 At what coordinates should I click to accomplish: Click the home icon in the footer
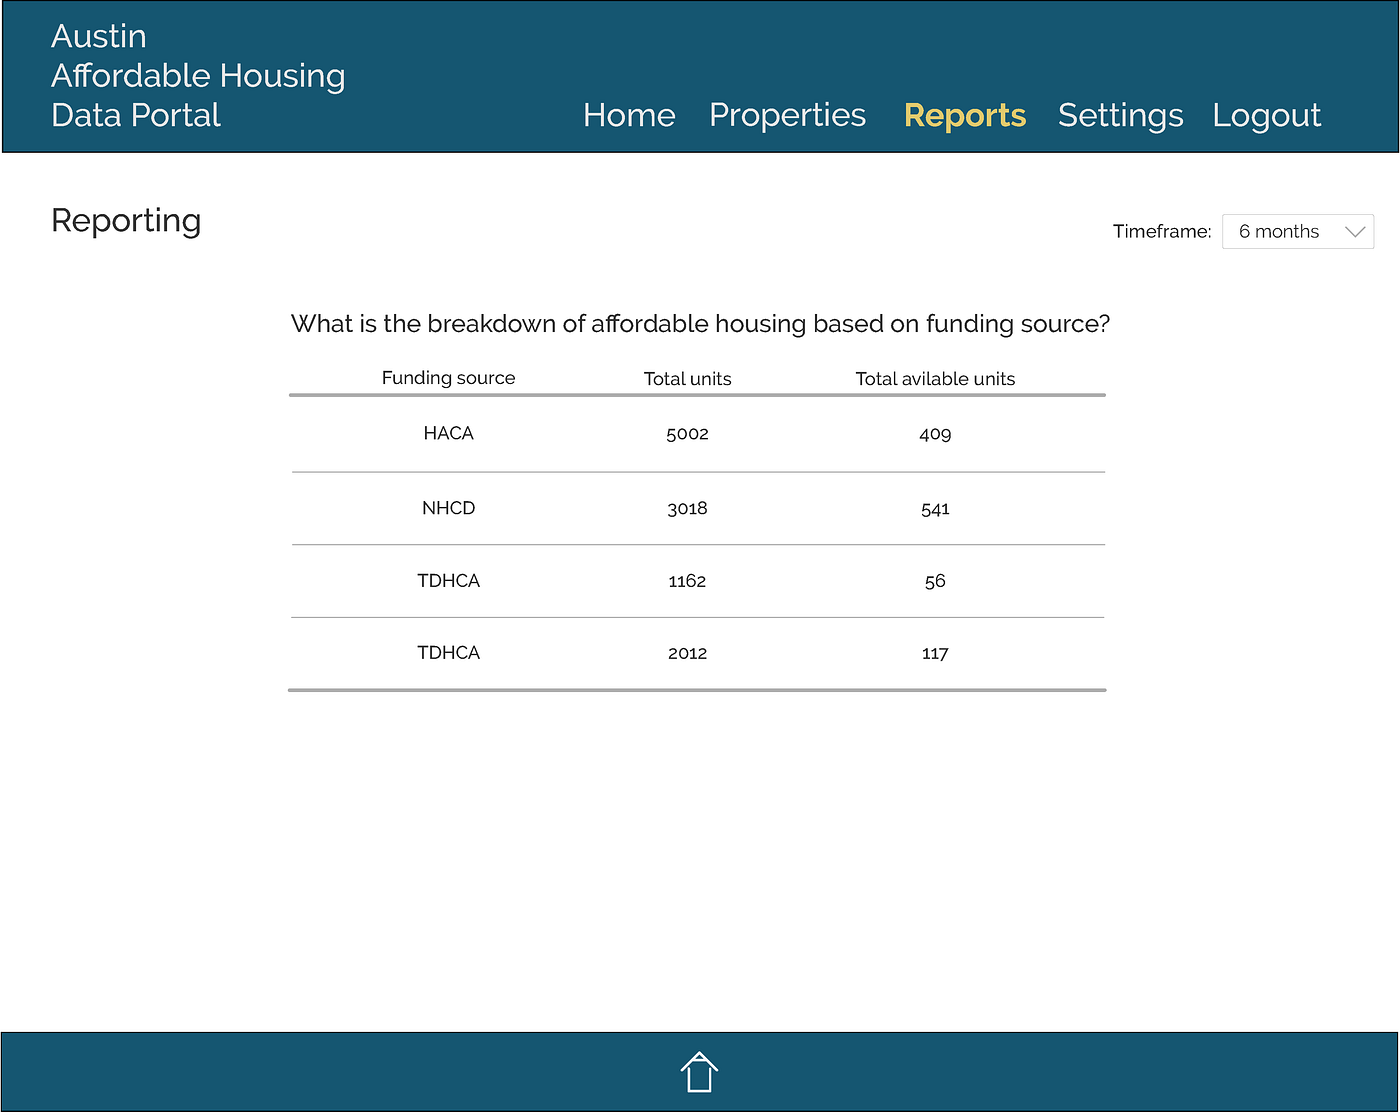coord(699,1071)
